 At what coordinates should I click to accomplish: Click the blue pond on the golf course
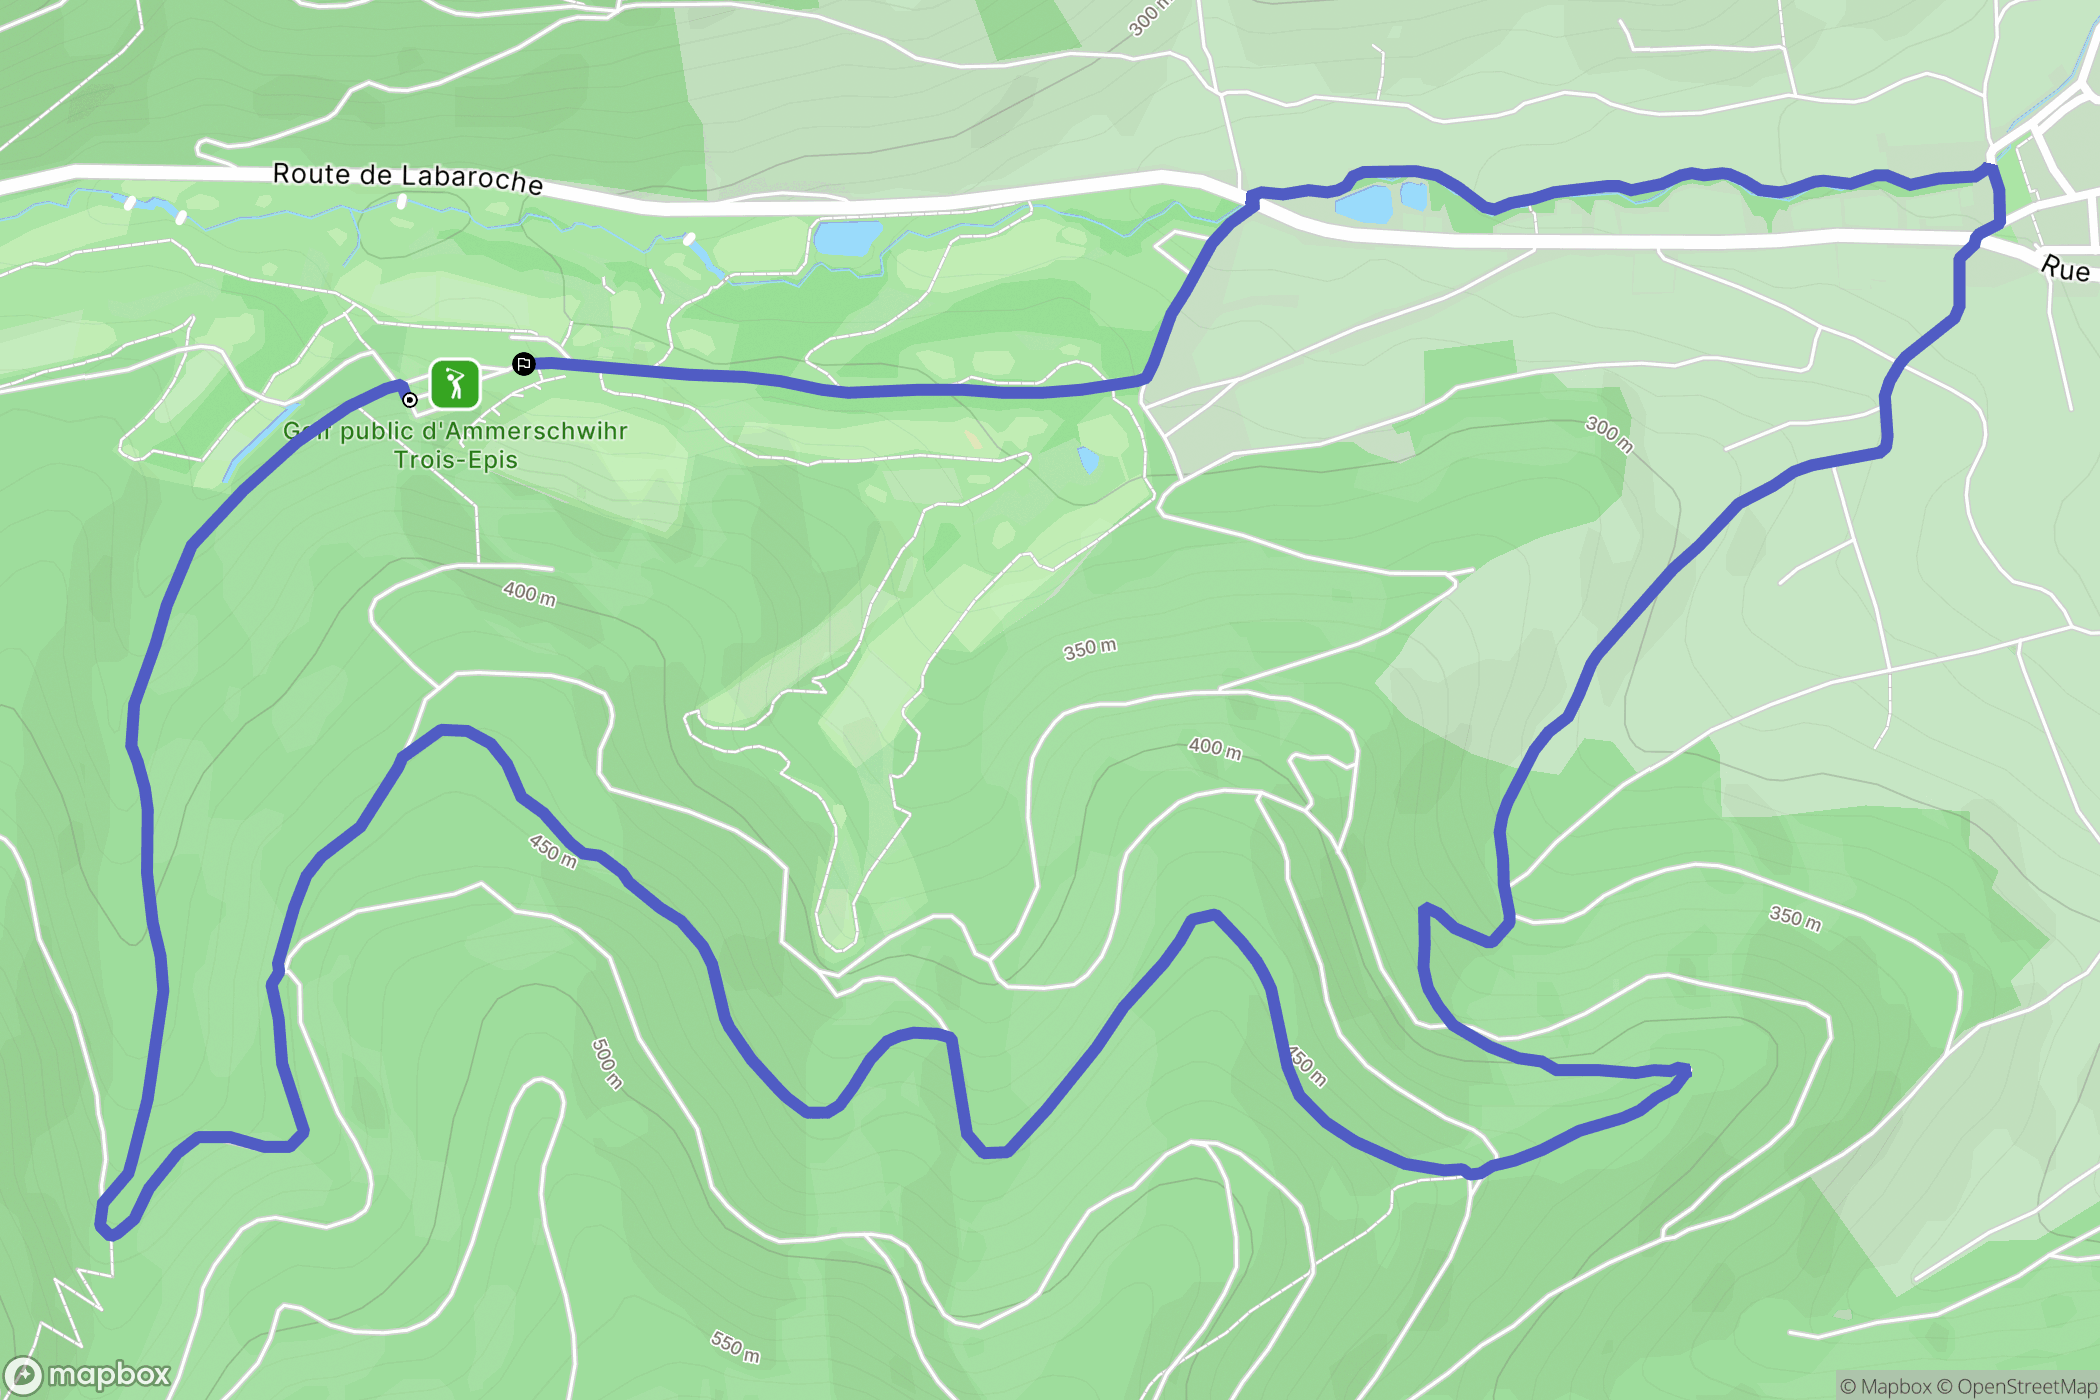tap(847, 238)
